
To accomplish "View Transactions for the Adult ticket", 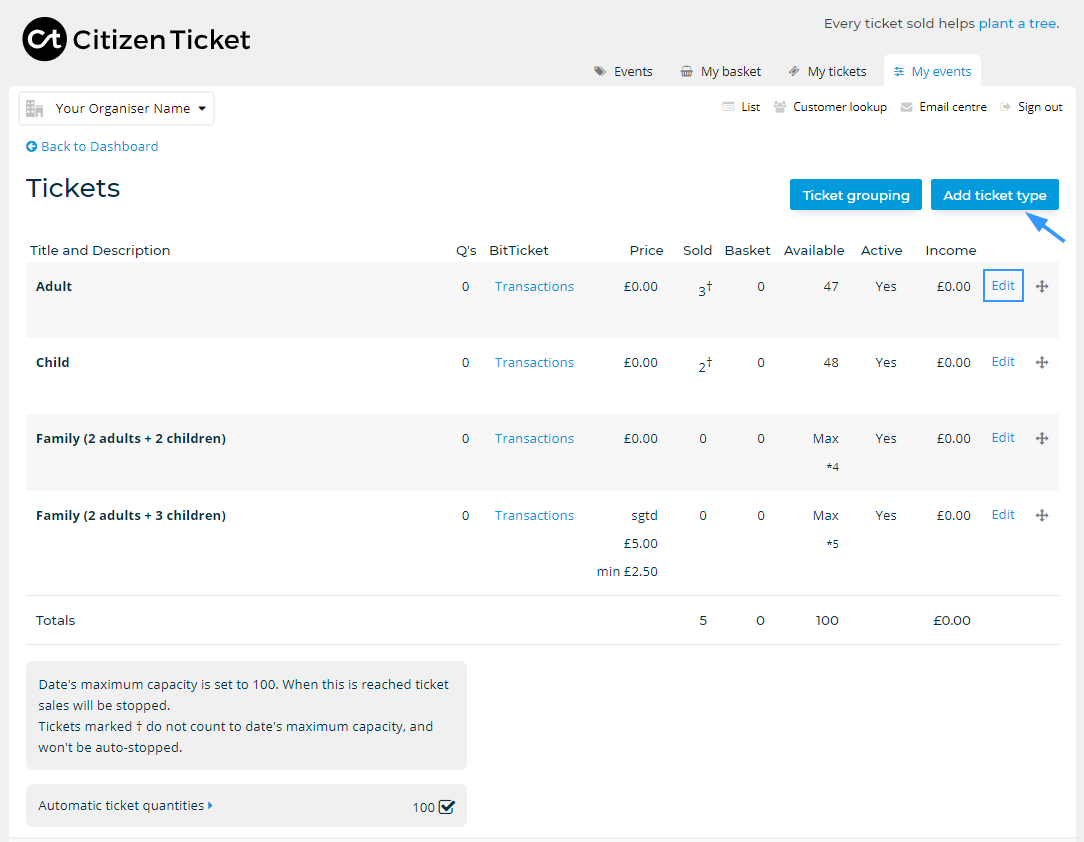I will pos(534,286).
